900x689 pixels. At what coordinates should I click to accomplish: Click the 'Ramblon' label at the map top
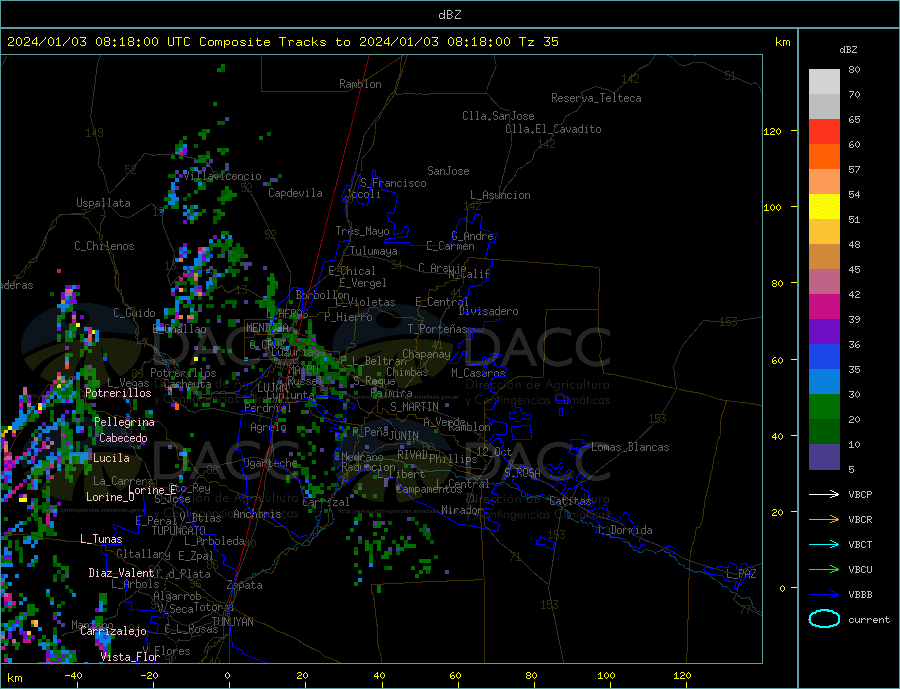click(x=360, y=84)
